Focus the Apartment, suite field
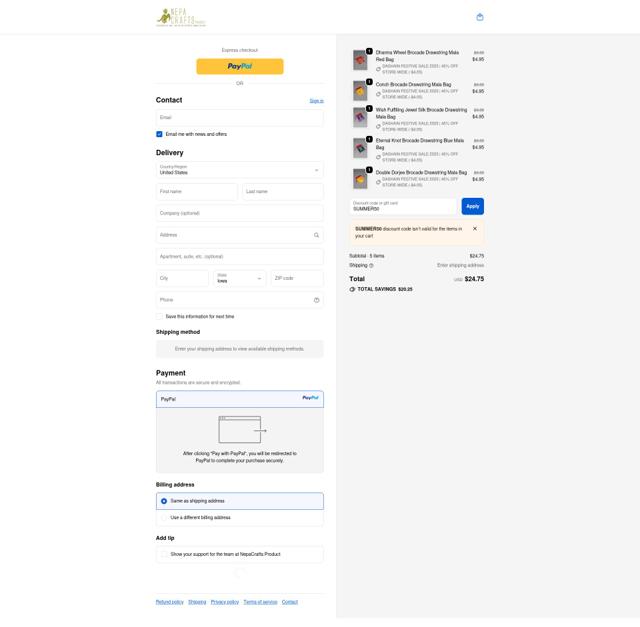 click(x=240, y=257)
